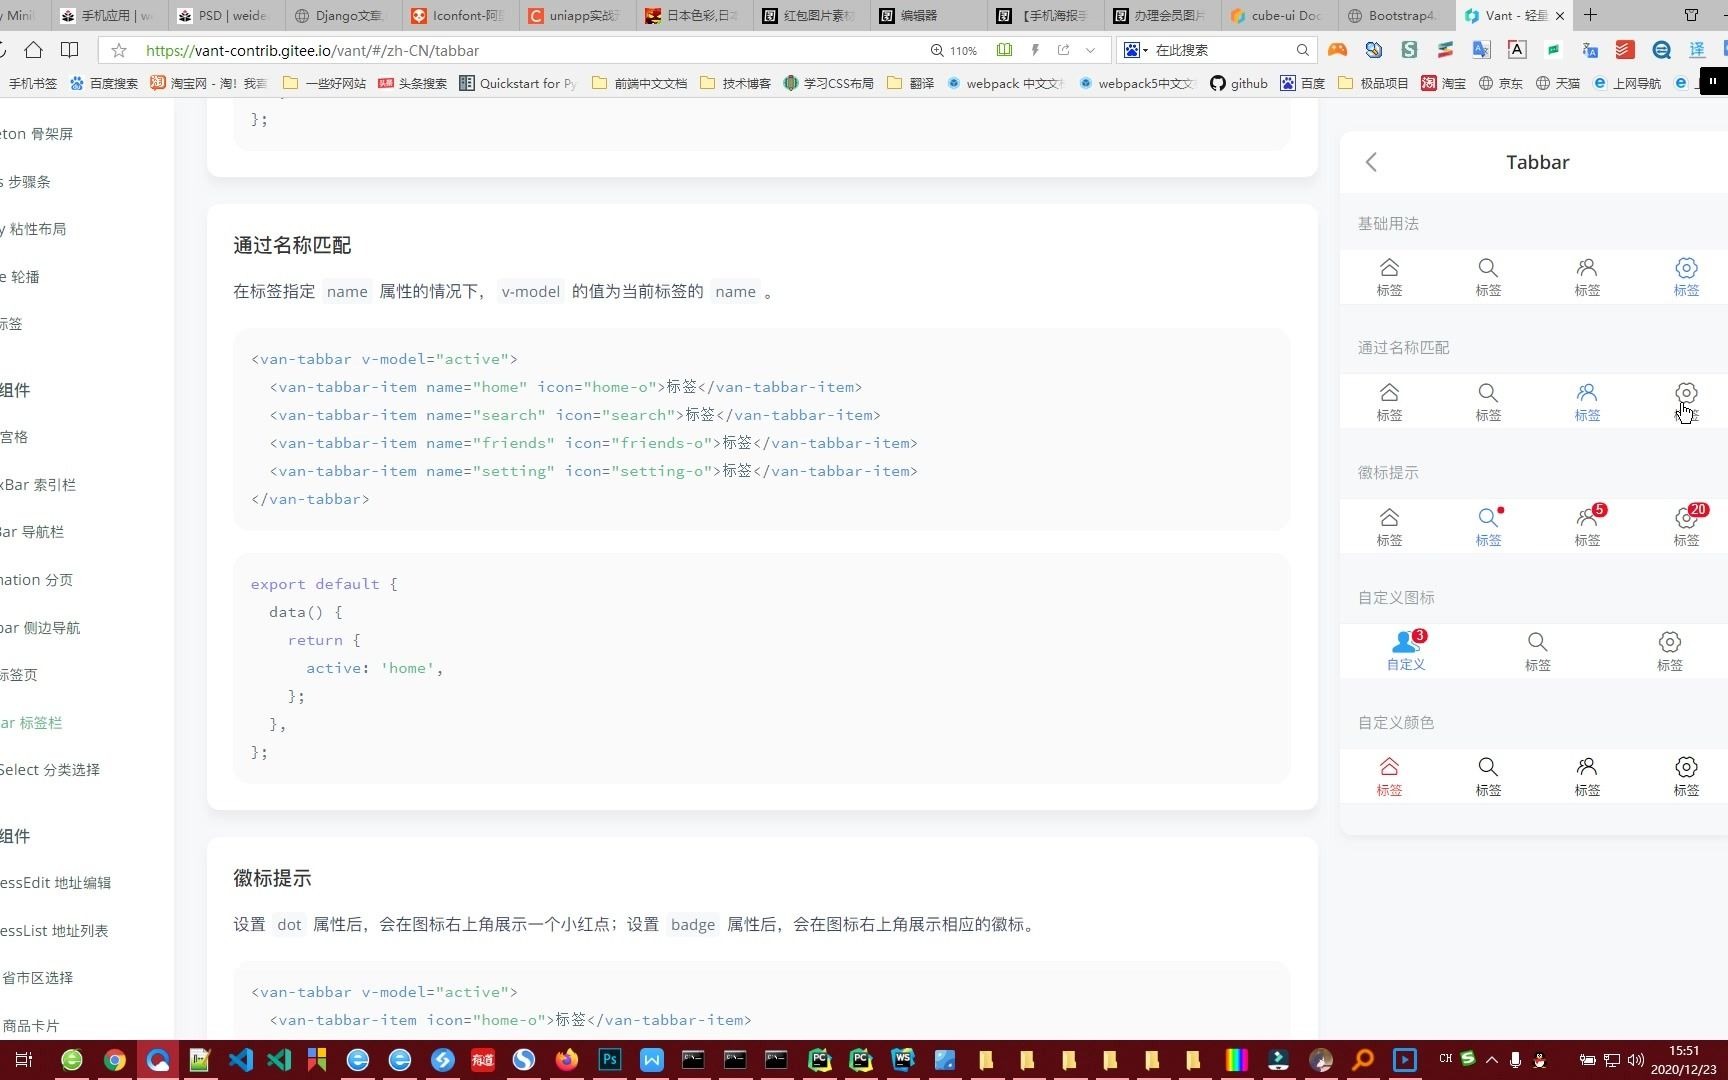The width and height of the screenshot is (1728, 1080).
Task: Click the lightning speed-mode icon
Action: click(1035, 50)
